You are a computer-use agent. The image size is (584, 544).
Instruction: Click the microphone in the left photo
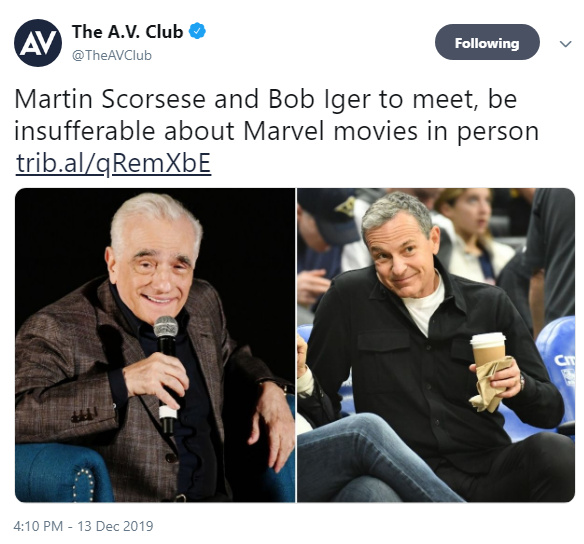(x=166, y=374)
